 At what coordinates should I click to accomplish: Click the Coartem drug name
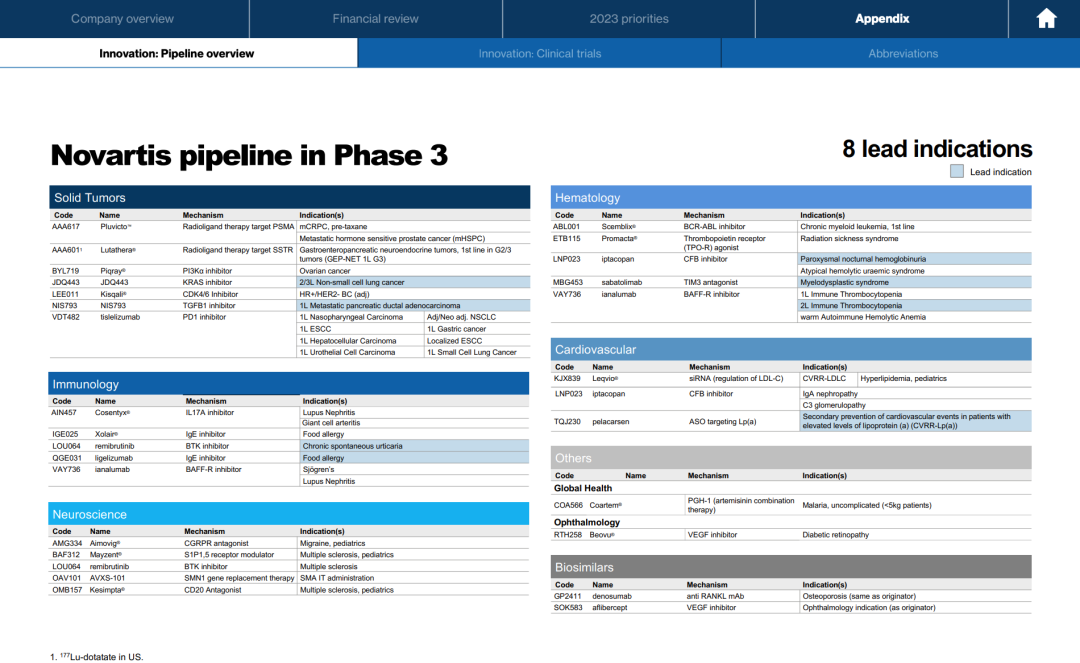coord(605,505)
